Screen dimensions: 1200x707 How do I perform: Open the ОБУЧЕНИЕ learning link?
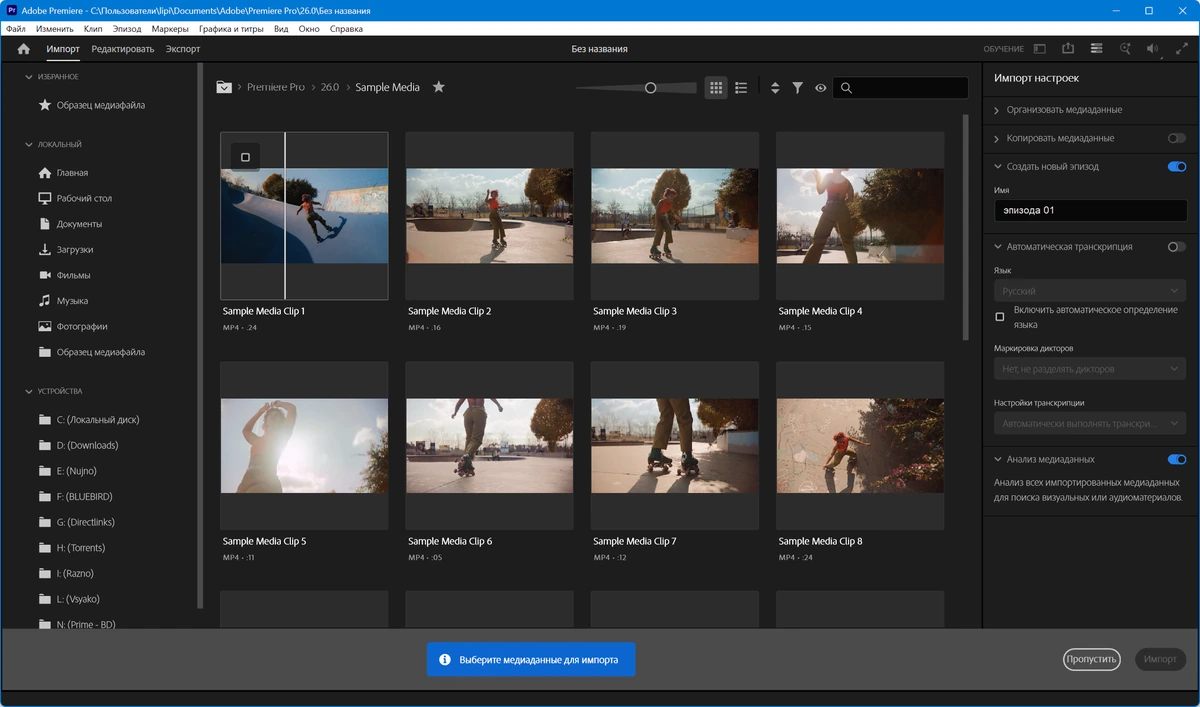(1003, 49)
